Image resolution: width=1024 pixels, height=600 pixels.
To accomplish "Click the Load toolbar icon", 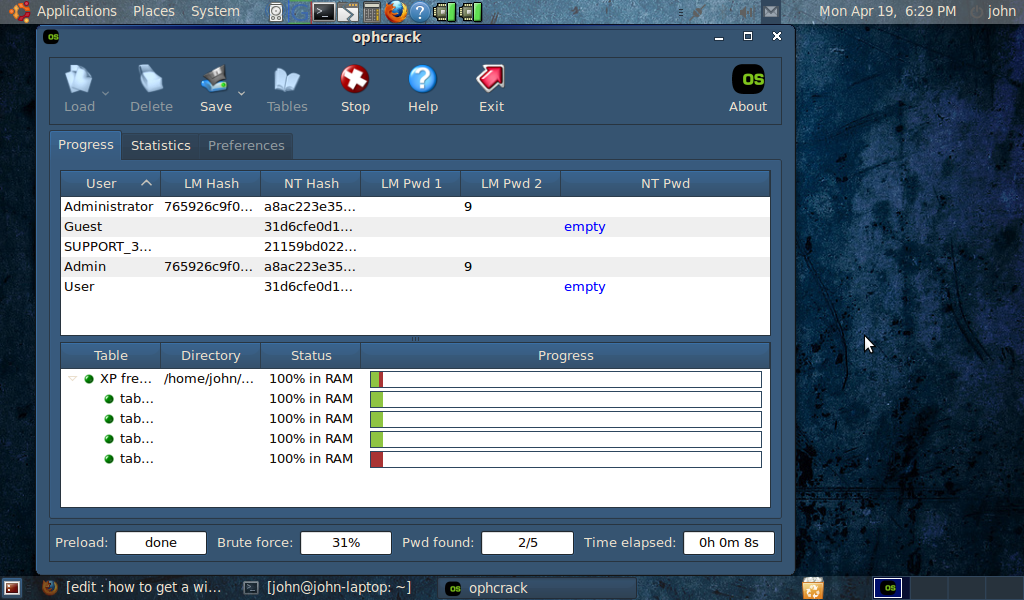I will (x=79, y=80).
